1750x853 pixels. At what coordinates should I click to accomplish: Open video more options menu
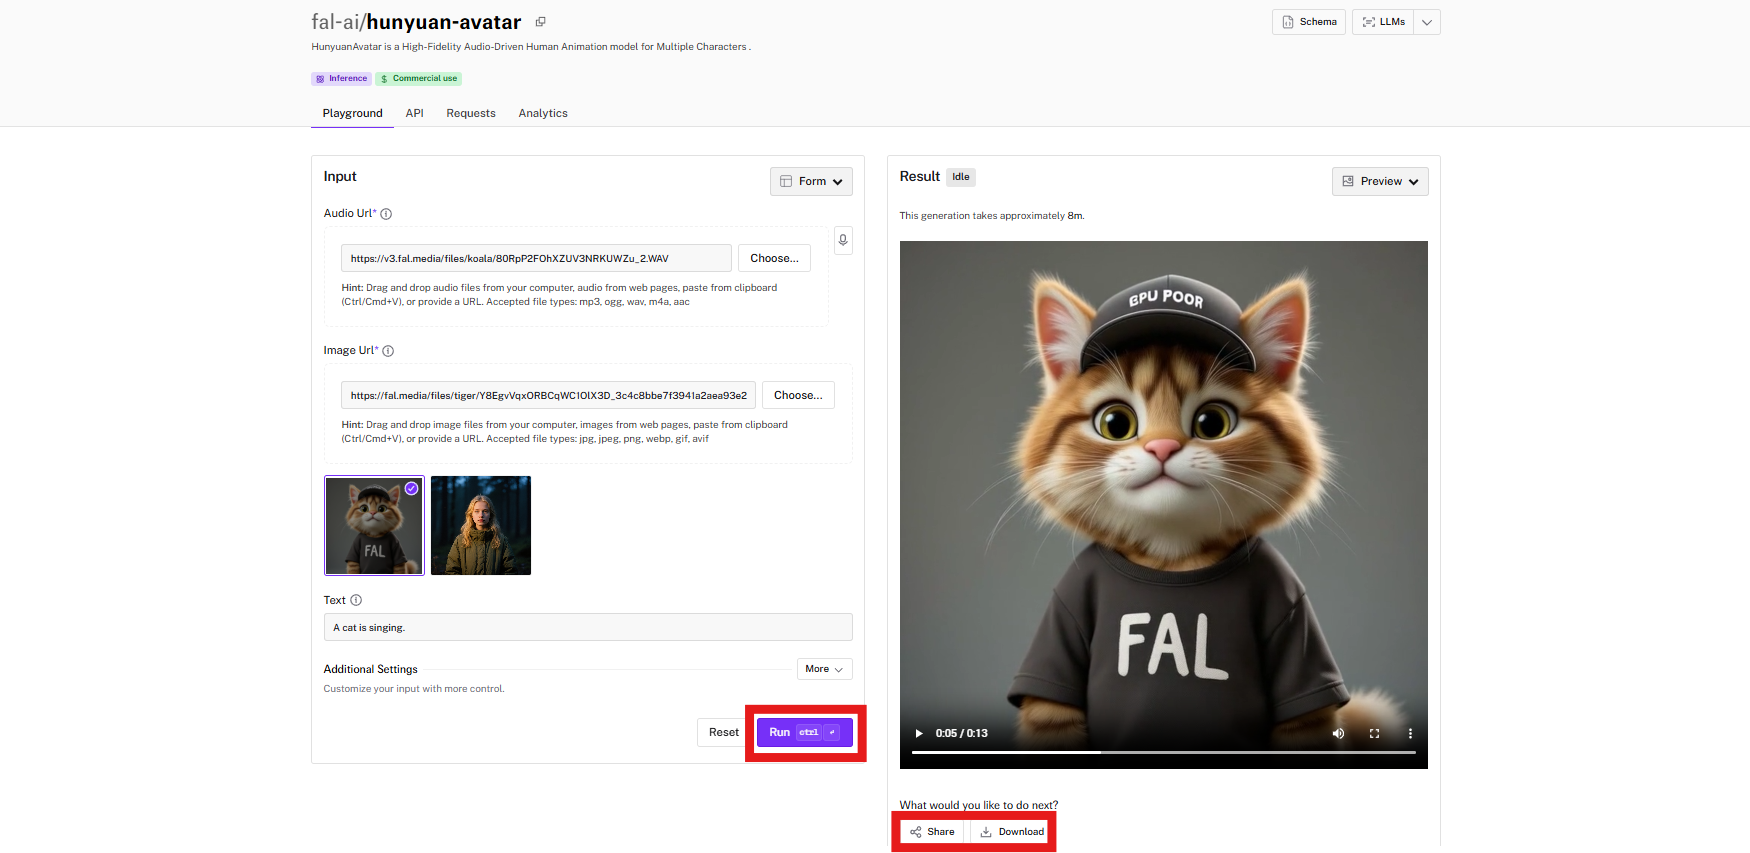pos(1410,733)
